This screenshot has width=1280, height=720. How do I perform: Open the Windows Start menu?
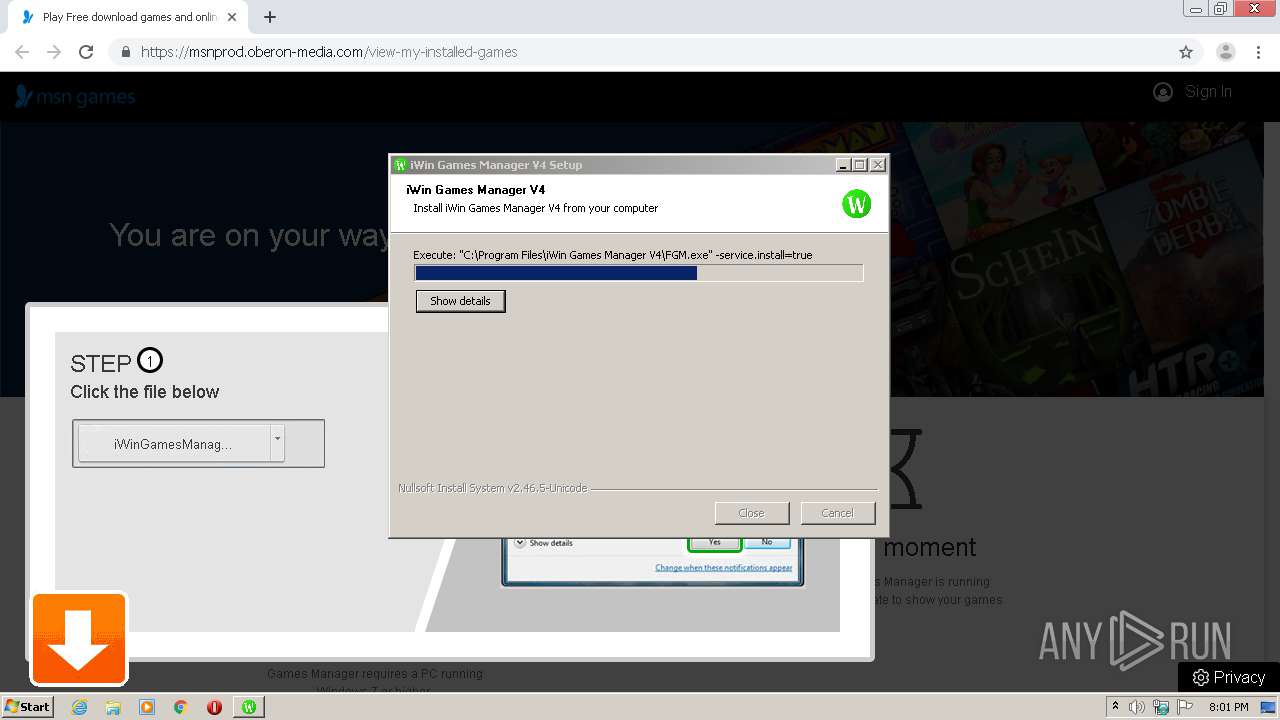point(27,706)
